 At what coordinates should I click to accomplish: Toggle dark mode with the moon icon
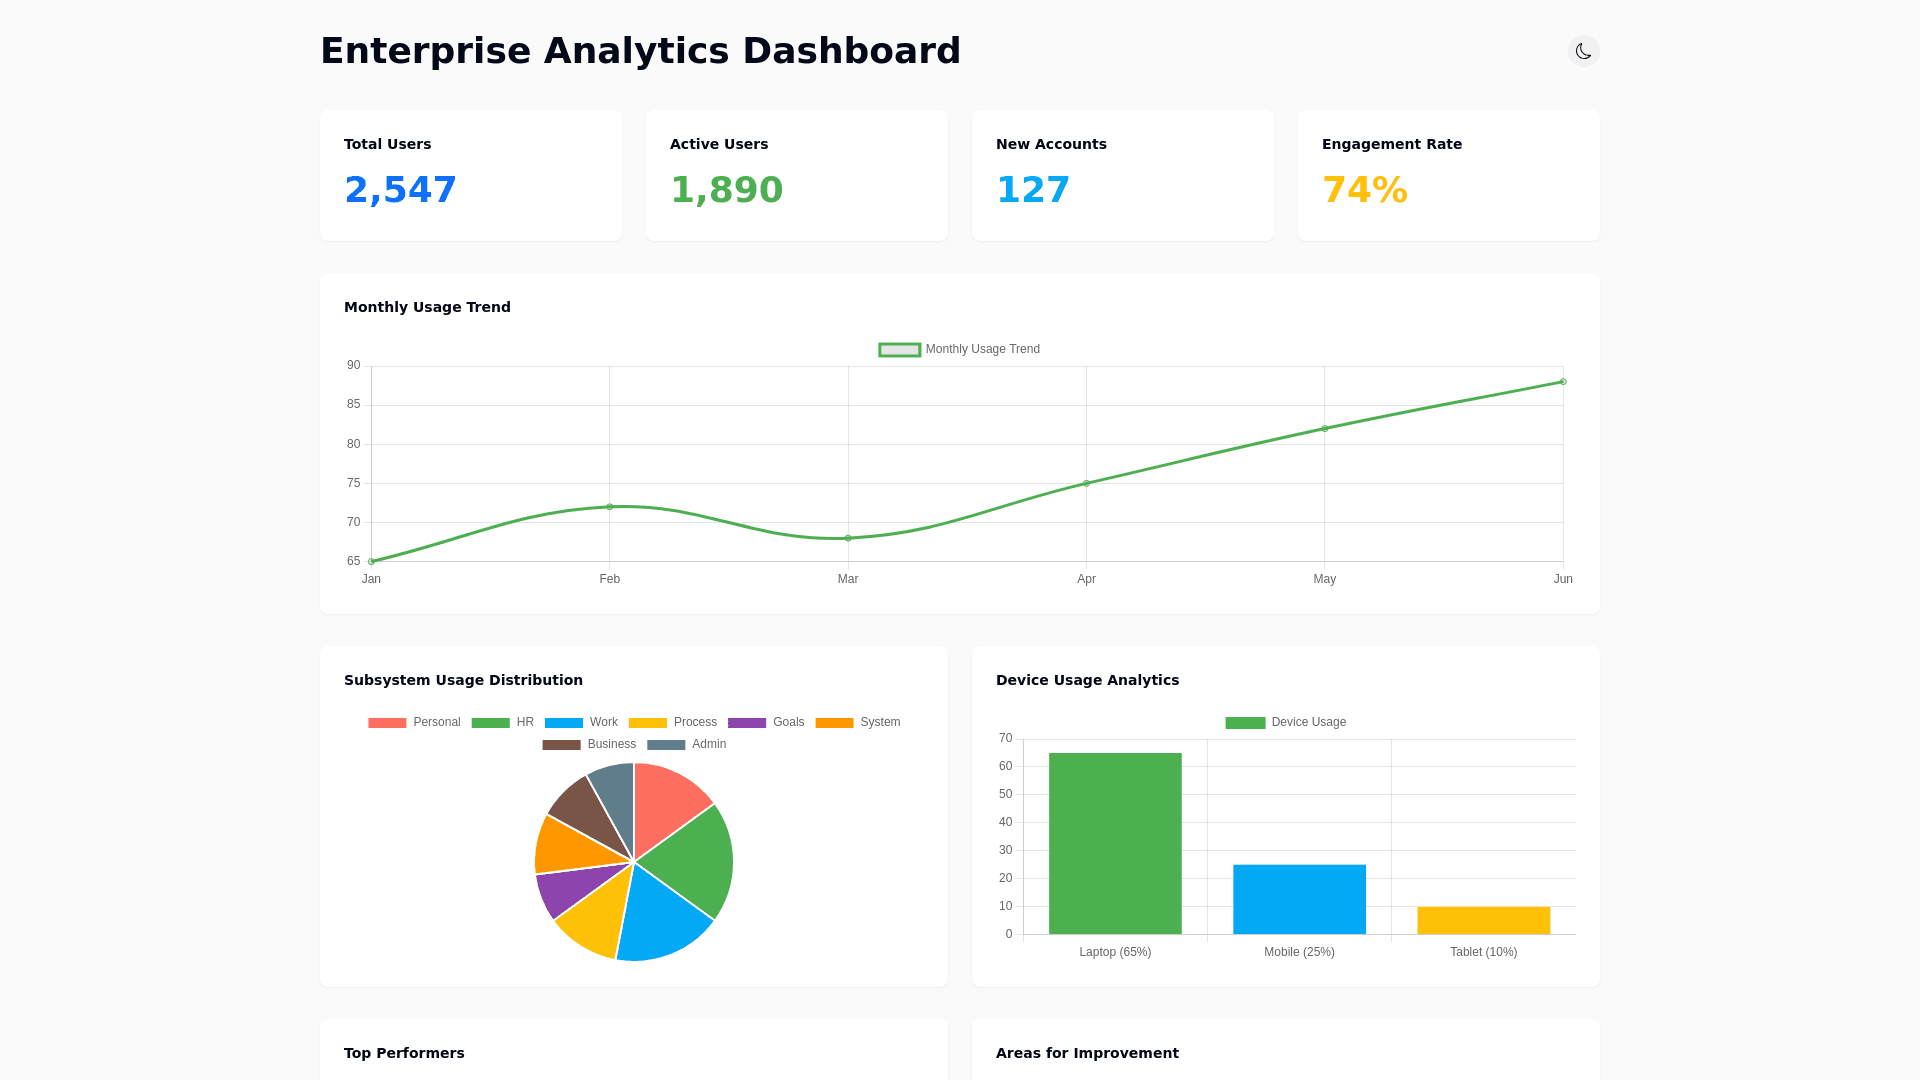pos(1583,51)
